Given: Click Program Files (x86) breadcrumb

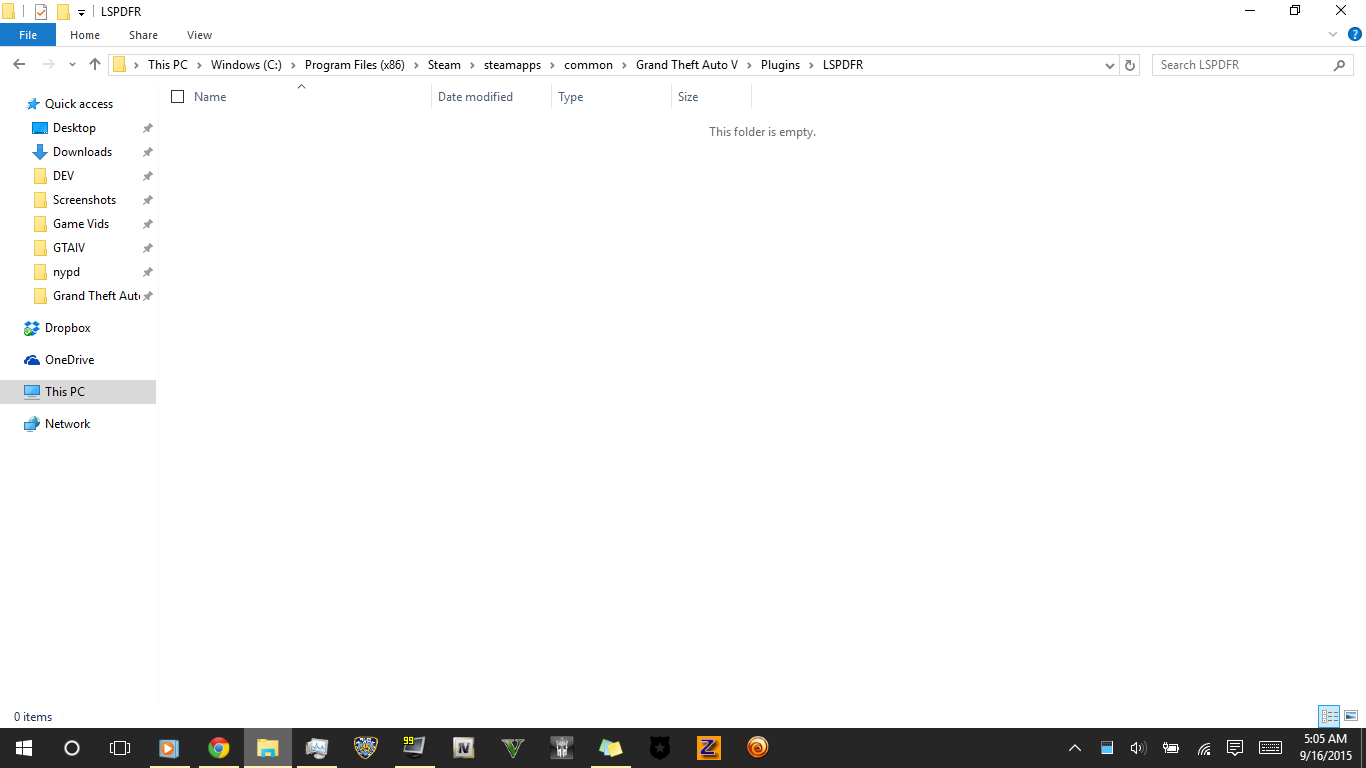Looking at the screenshot, I should 355,65.
